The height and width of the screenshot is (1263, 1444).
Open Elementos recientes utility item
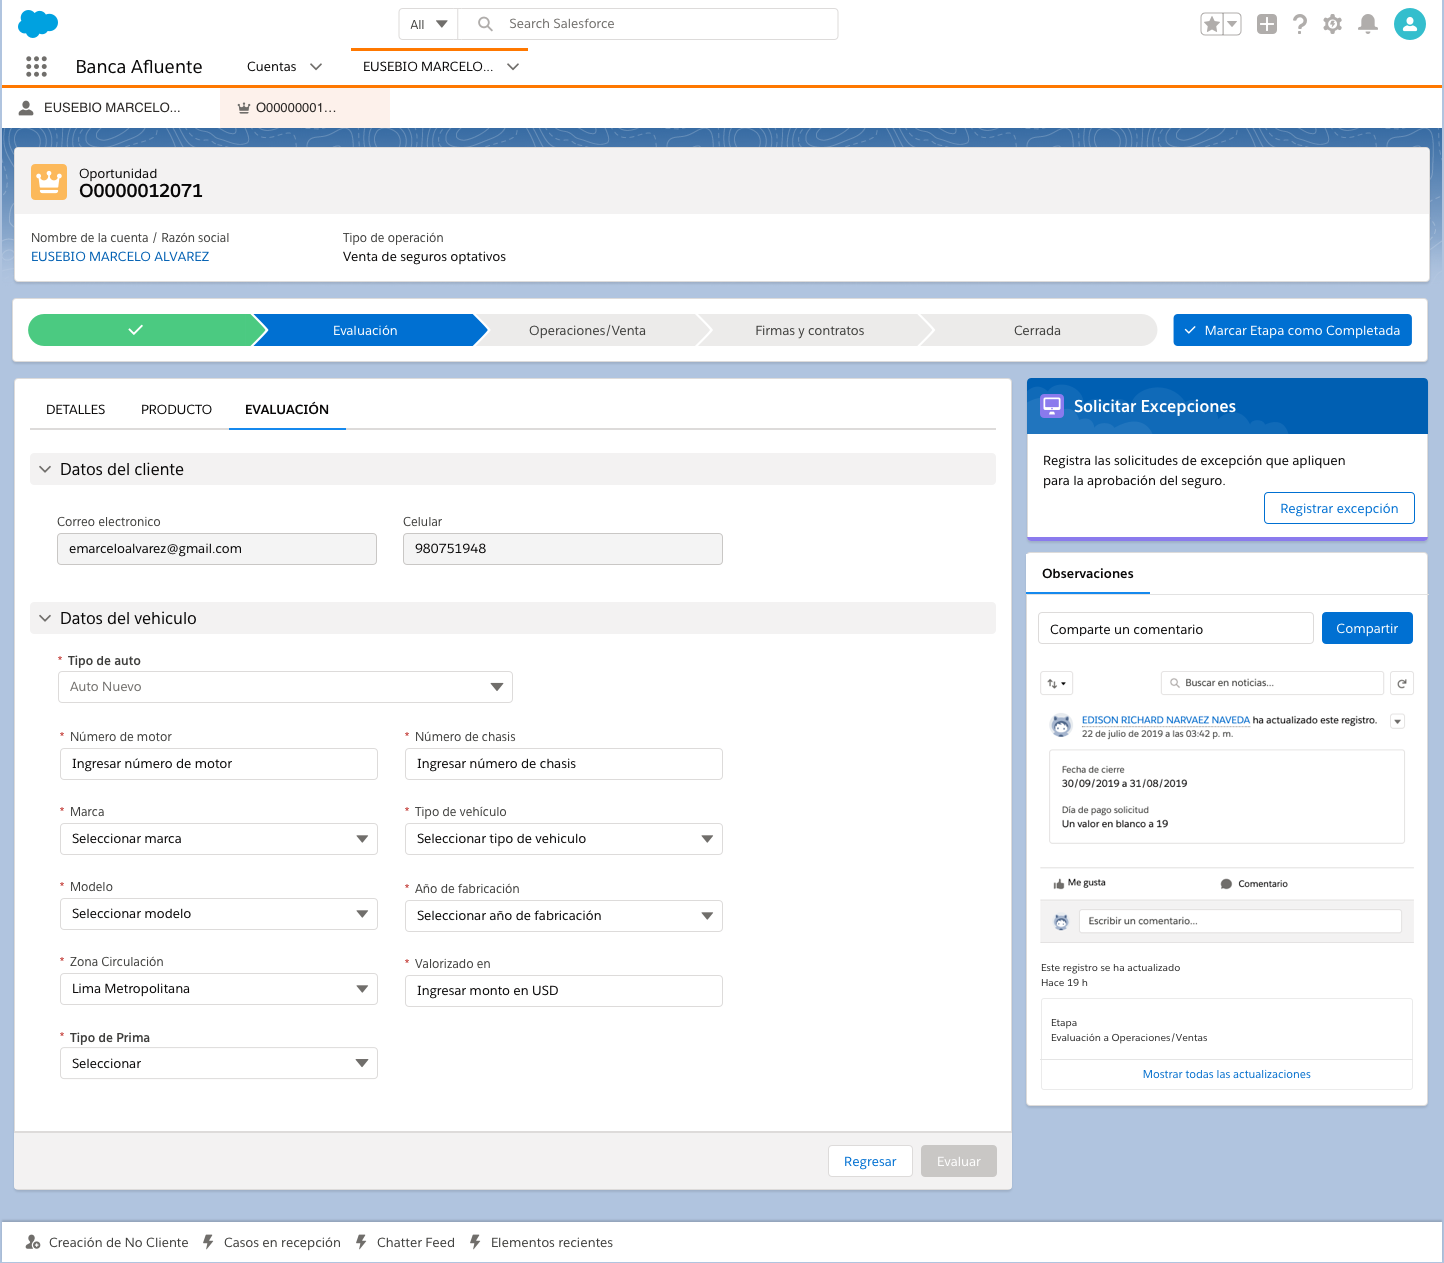[x=541, y=1242]
